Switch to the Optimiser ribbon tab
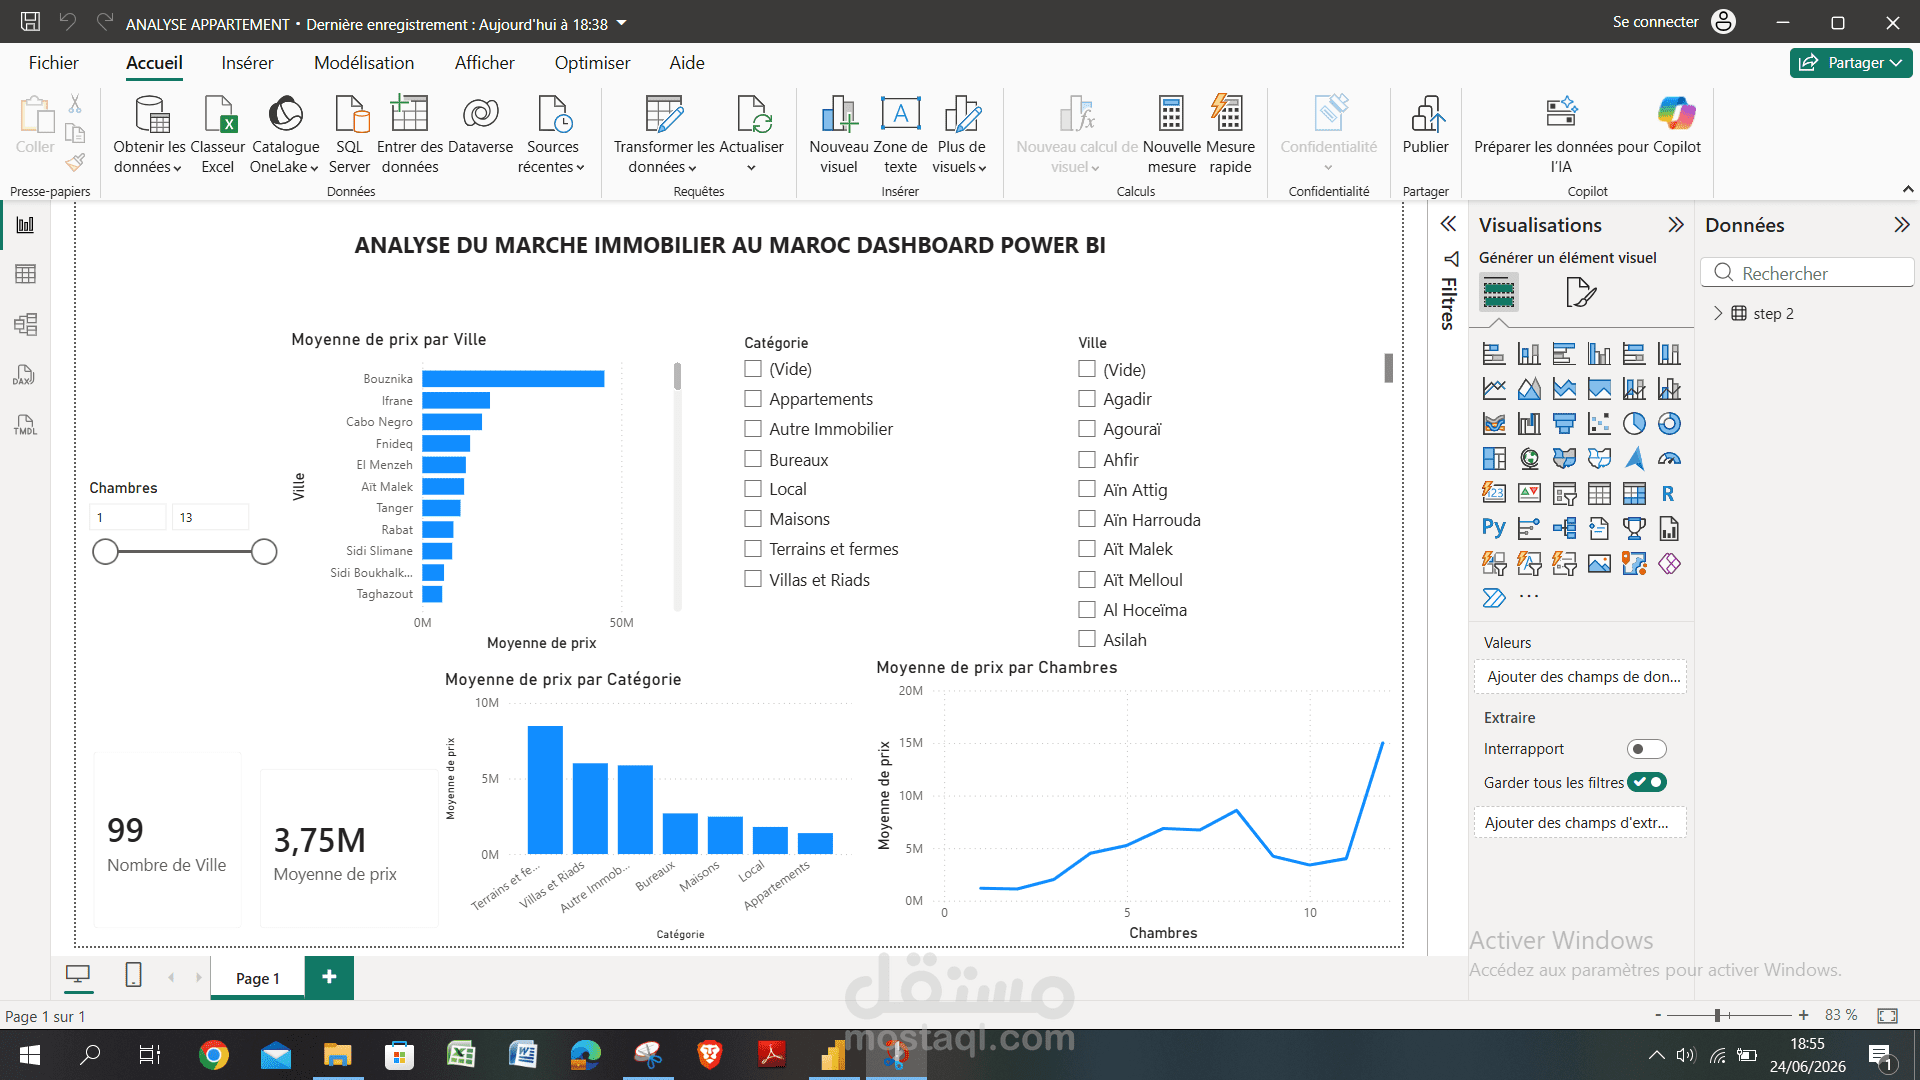 pos(592,63)
